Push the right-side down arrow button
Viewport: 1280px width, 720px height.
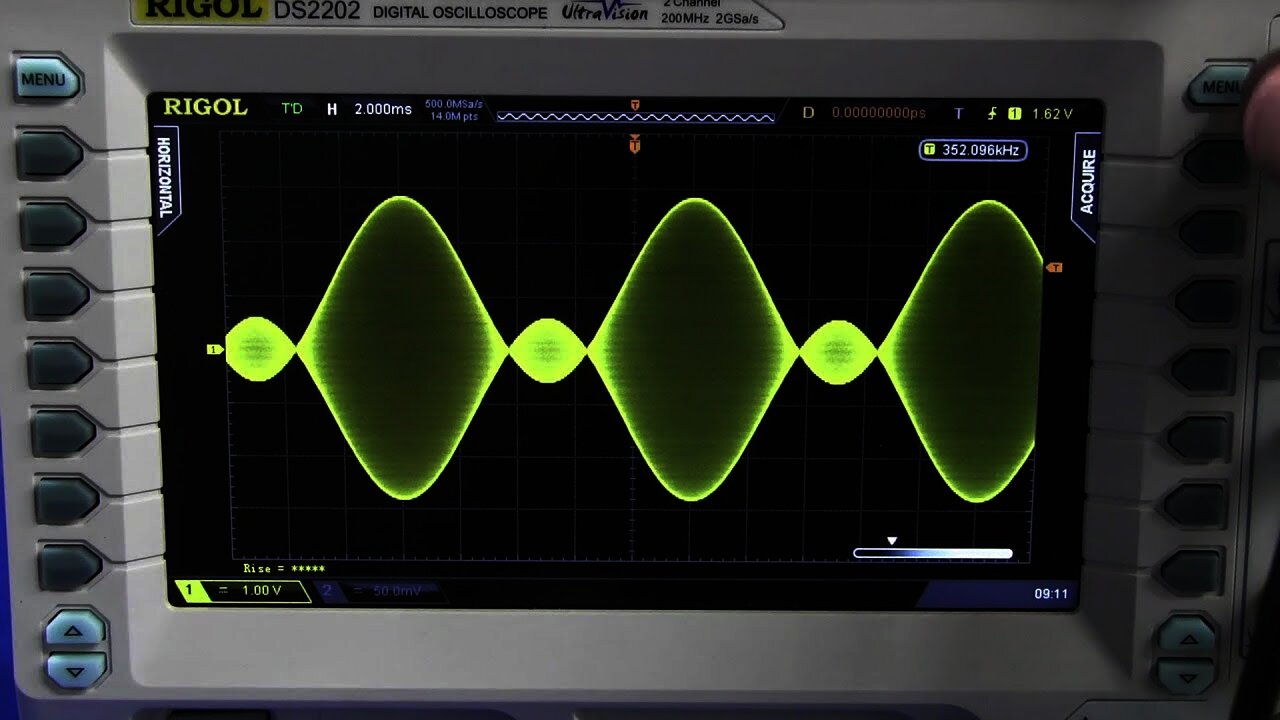coord(1187,677)
